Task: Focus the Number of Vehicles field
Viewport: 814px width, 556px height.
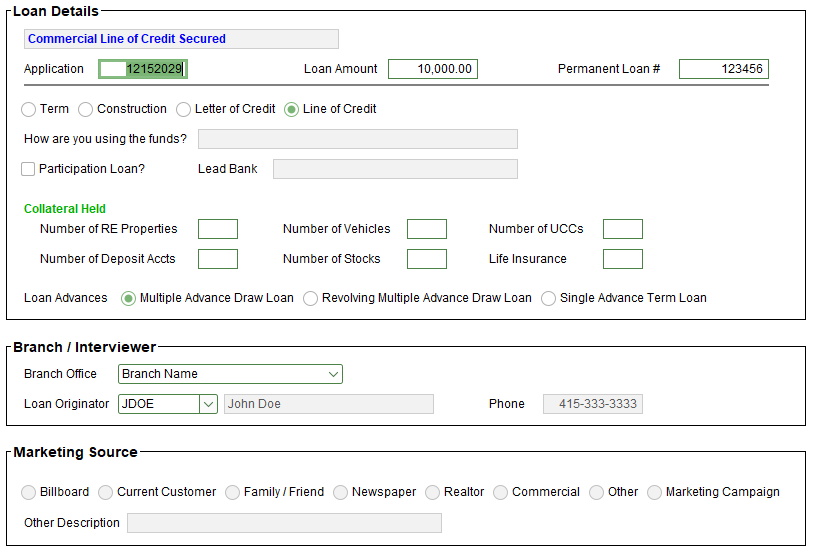Action: click(427, 229)
